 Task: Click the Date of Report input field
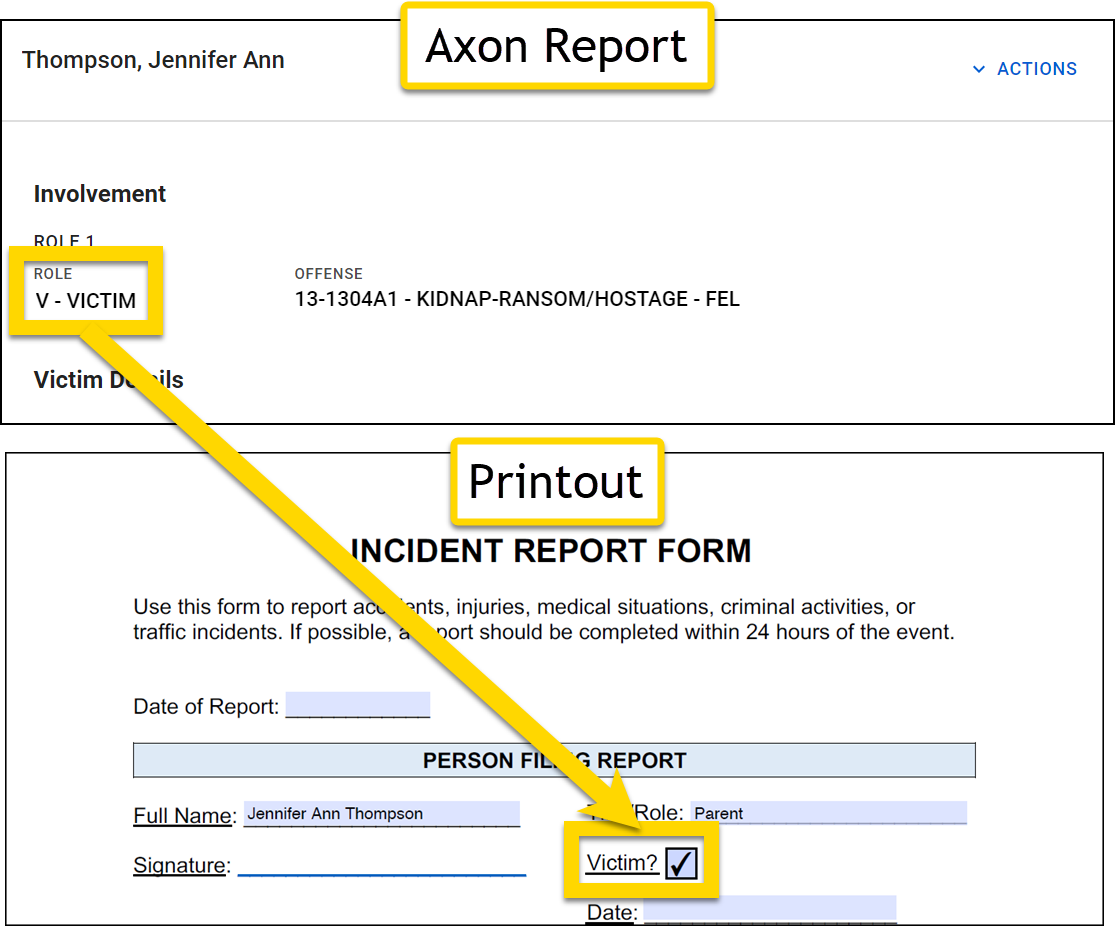357,705
